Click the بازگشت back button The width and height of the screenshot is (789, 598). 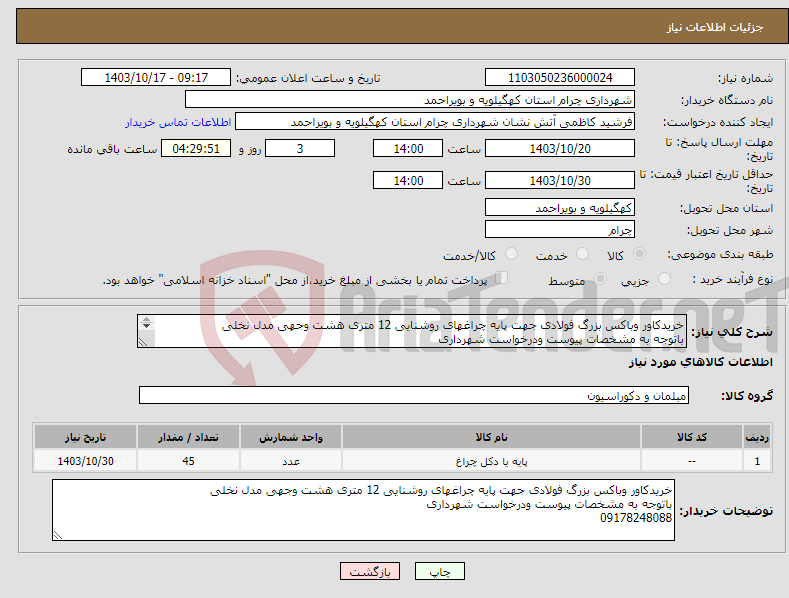pyautogui.click(x=370, y=571)
